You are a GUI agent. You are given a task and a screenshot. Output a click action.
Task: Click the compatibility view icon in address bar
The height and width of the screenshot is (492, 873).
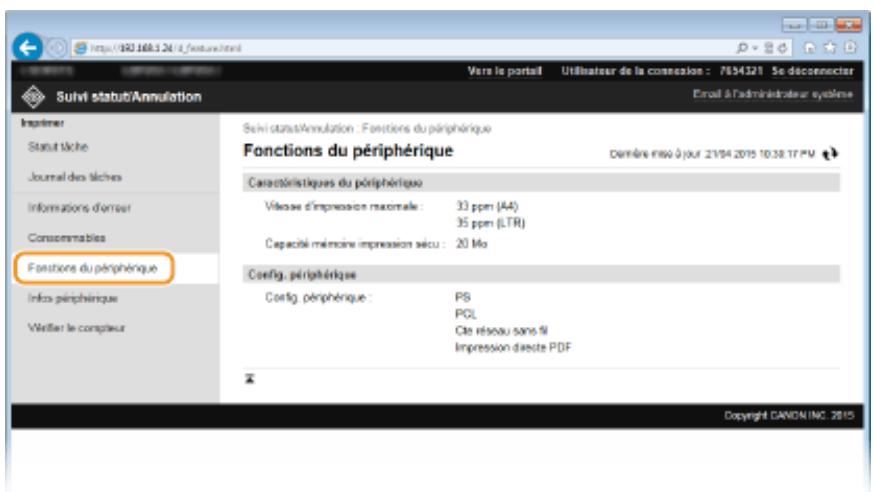tap(769, 48)
